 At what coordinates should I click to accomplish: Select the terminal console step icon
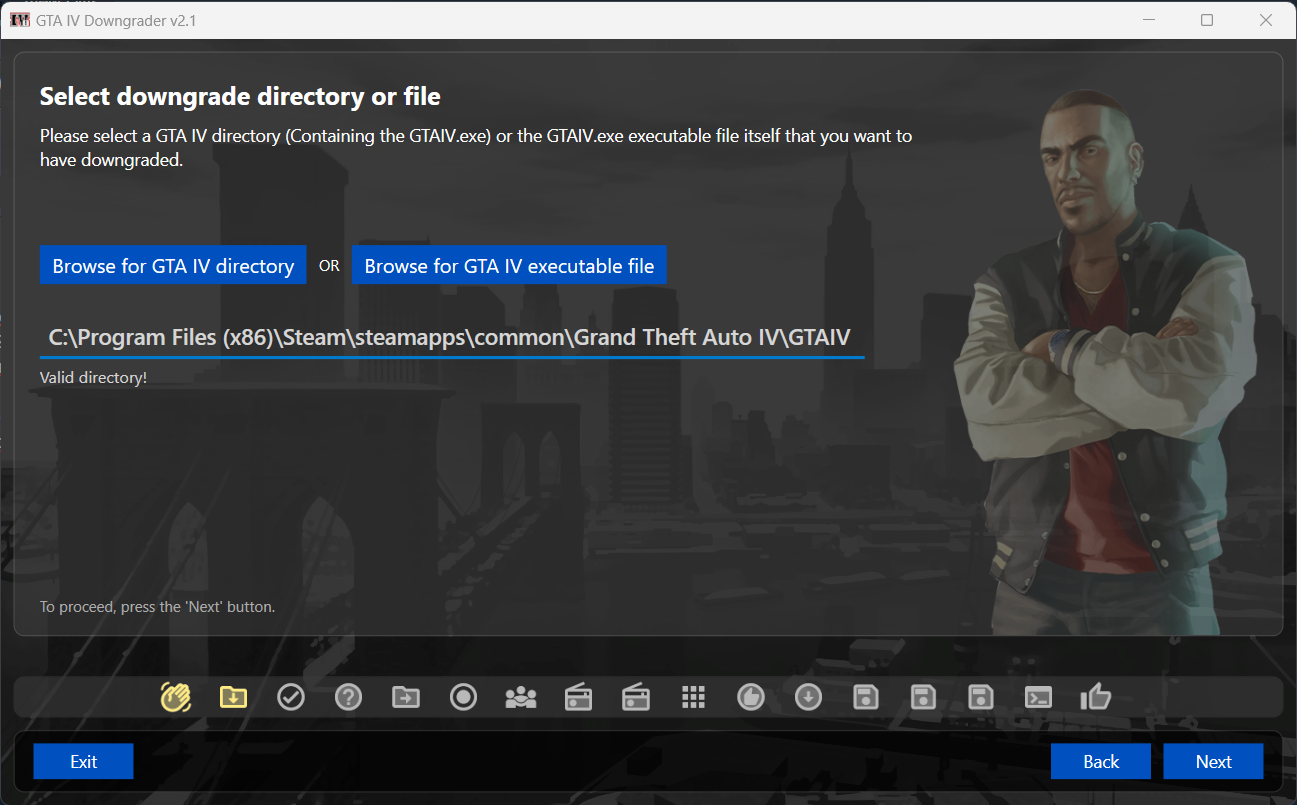(x=1039, y=696)
